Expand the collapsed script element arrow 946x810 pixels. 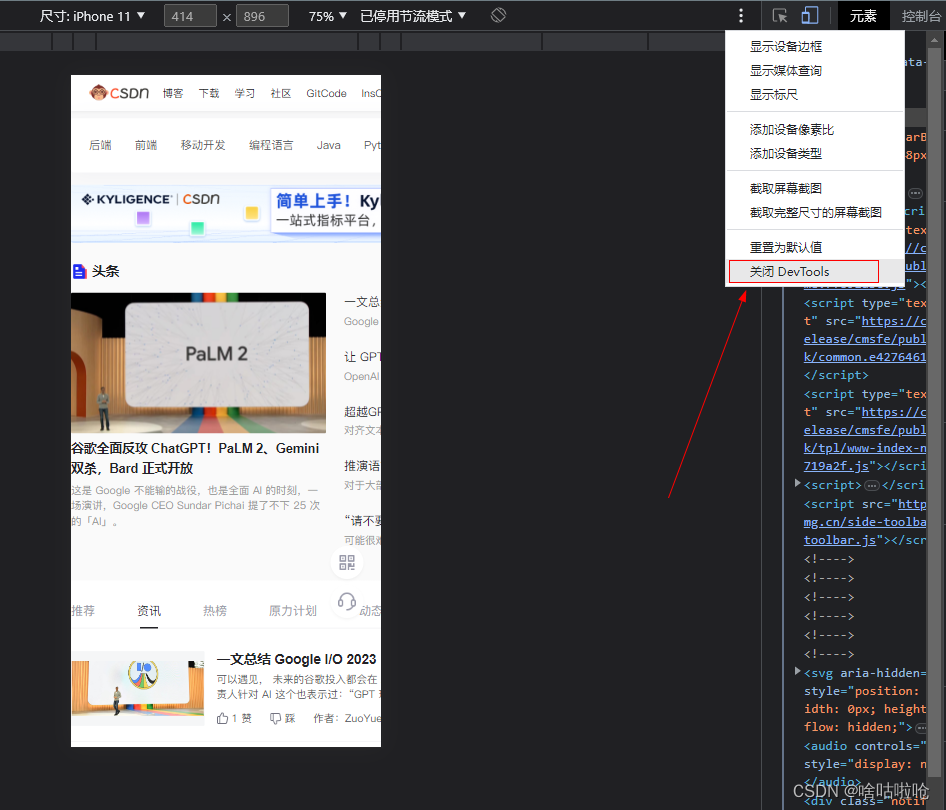pos(797,483)
